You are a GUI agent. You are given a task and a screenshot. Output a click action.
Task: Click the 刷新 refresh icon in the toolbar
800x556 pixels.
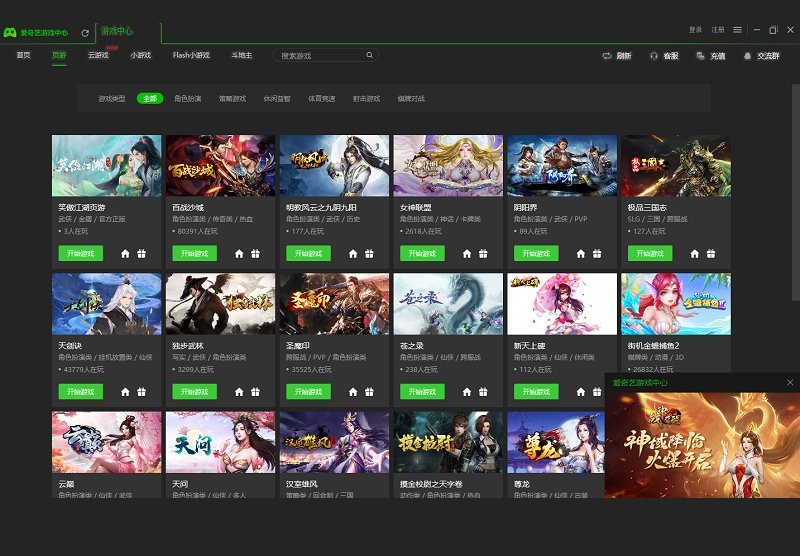pos(606,56)
